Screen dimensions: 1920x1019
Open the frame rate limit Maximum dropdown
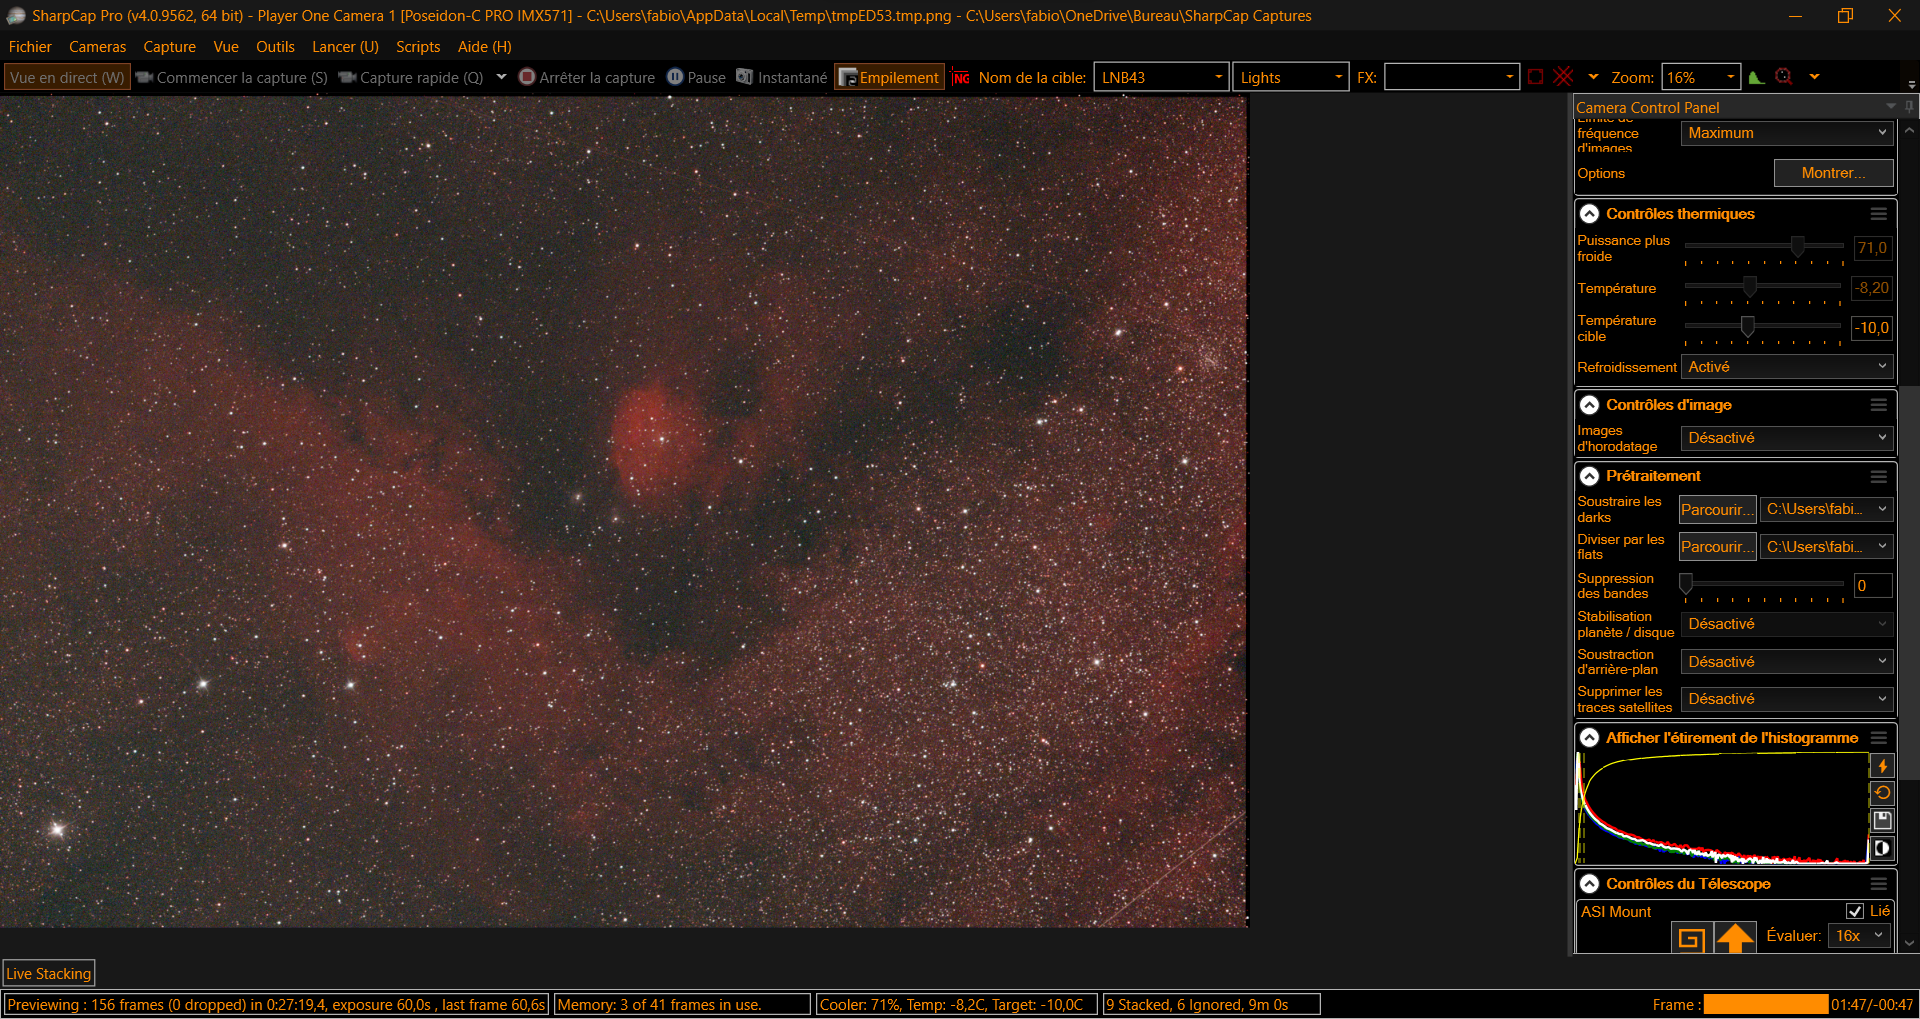[x=1787, y=133]
